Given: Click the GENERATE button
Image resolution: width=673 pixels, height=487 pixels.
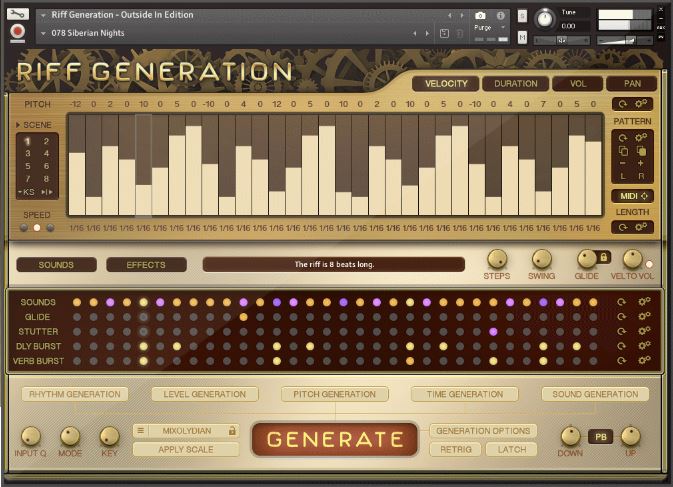Looking at the screenshot, I should coord(335,439).
